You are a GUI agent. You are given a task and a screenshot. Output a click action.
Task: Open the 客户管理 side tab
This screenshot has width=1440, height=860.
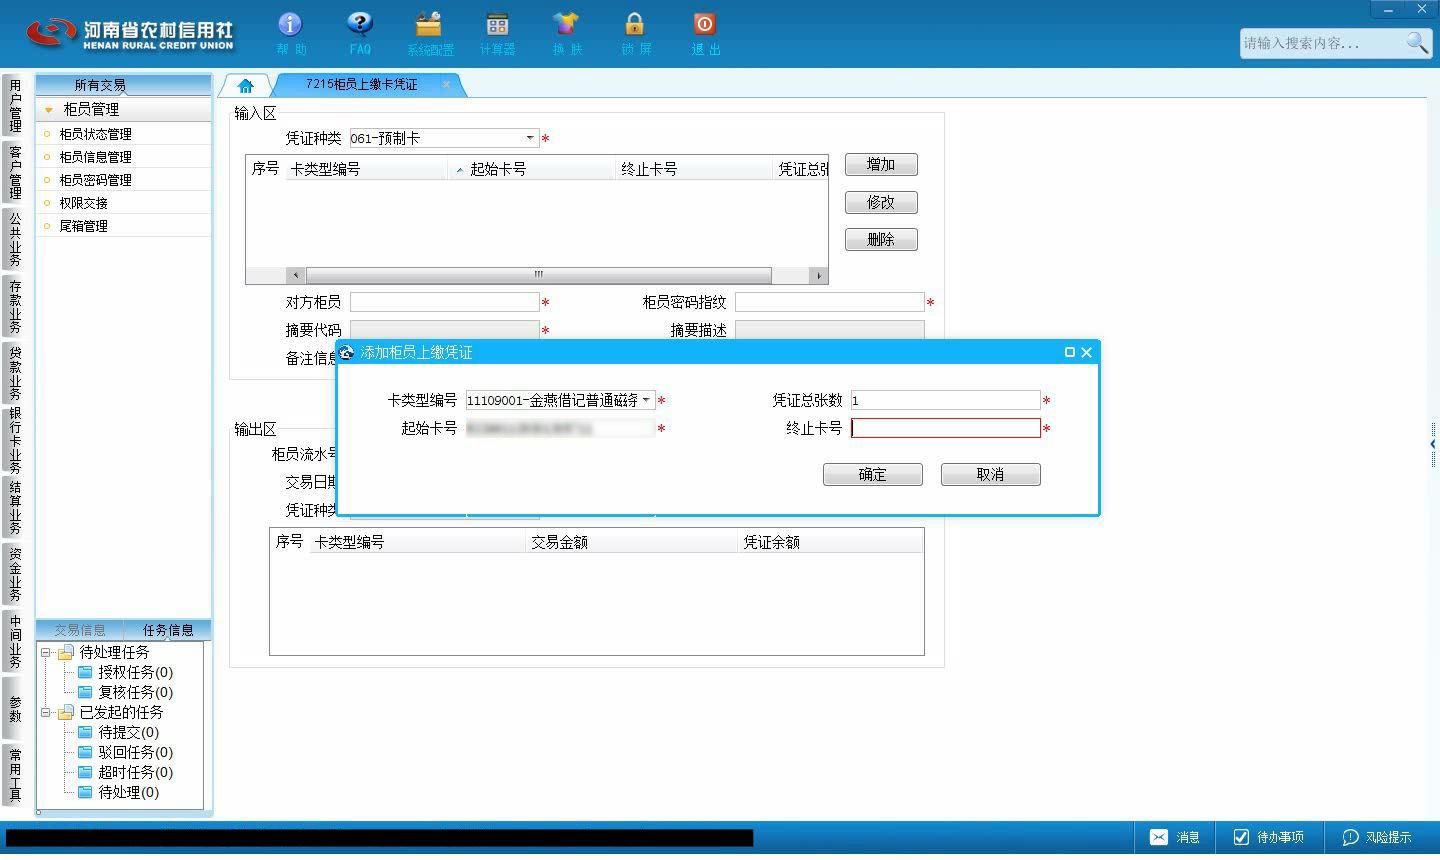click(x=15, y=172)
